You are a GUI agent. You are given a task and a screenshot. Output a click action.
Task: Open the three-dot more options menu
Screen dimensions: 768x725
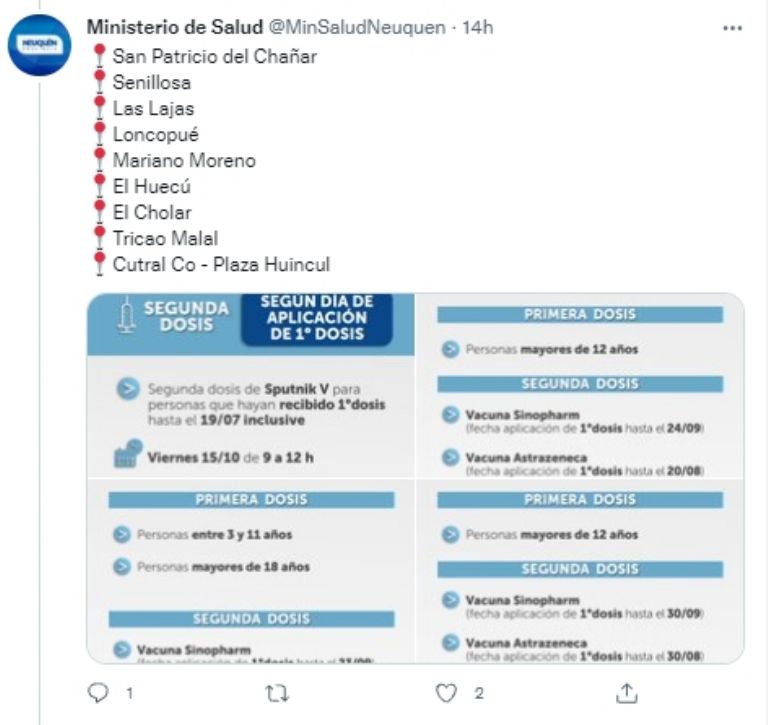[x=732, y=28]
